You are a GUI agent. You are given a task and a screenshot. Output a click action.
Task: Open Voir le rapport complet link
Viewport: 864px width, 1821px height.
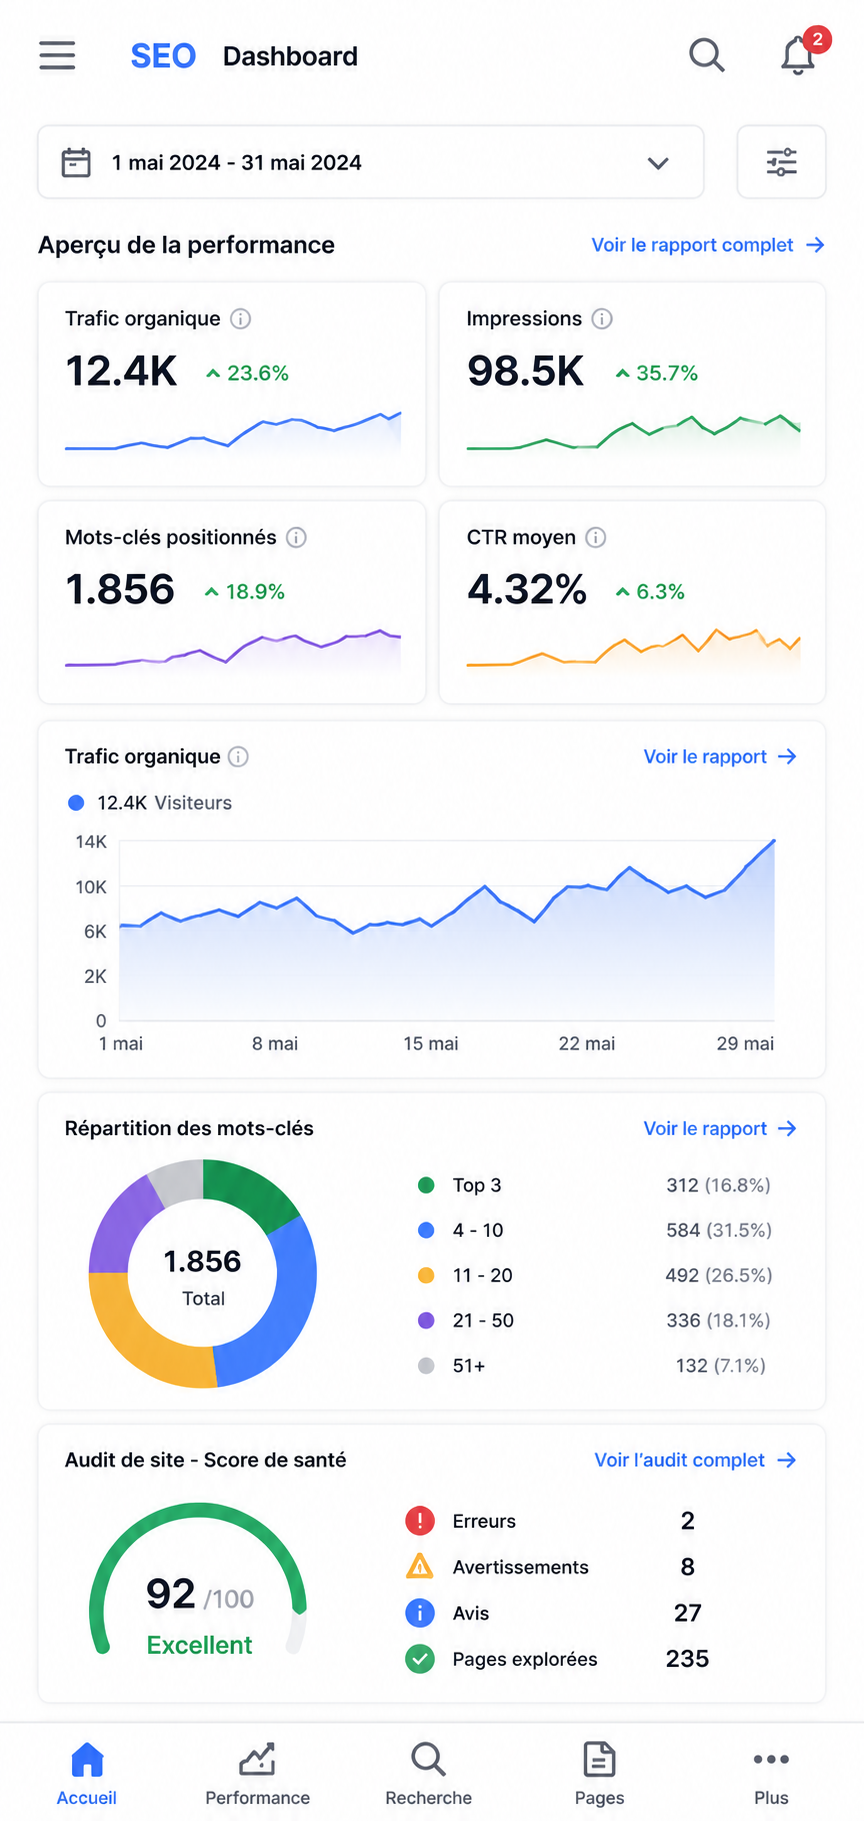click(708, 245)
